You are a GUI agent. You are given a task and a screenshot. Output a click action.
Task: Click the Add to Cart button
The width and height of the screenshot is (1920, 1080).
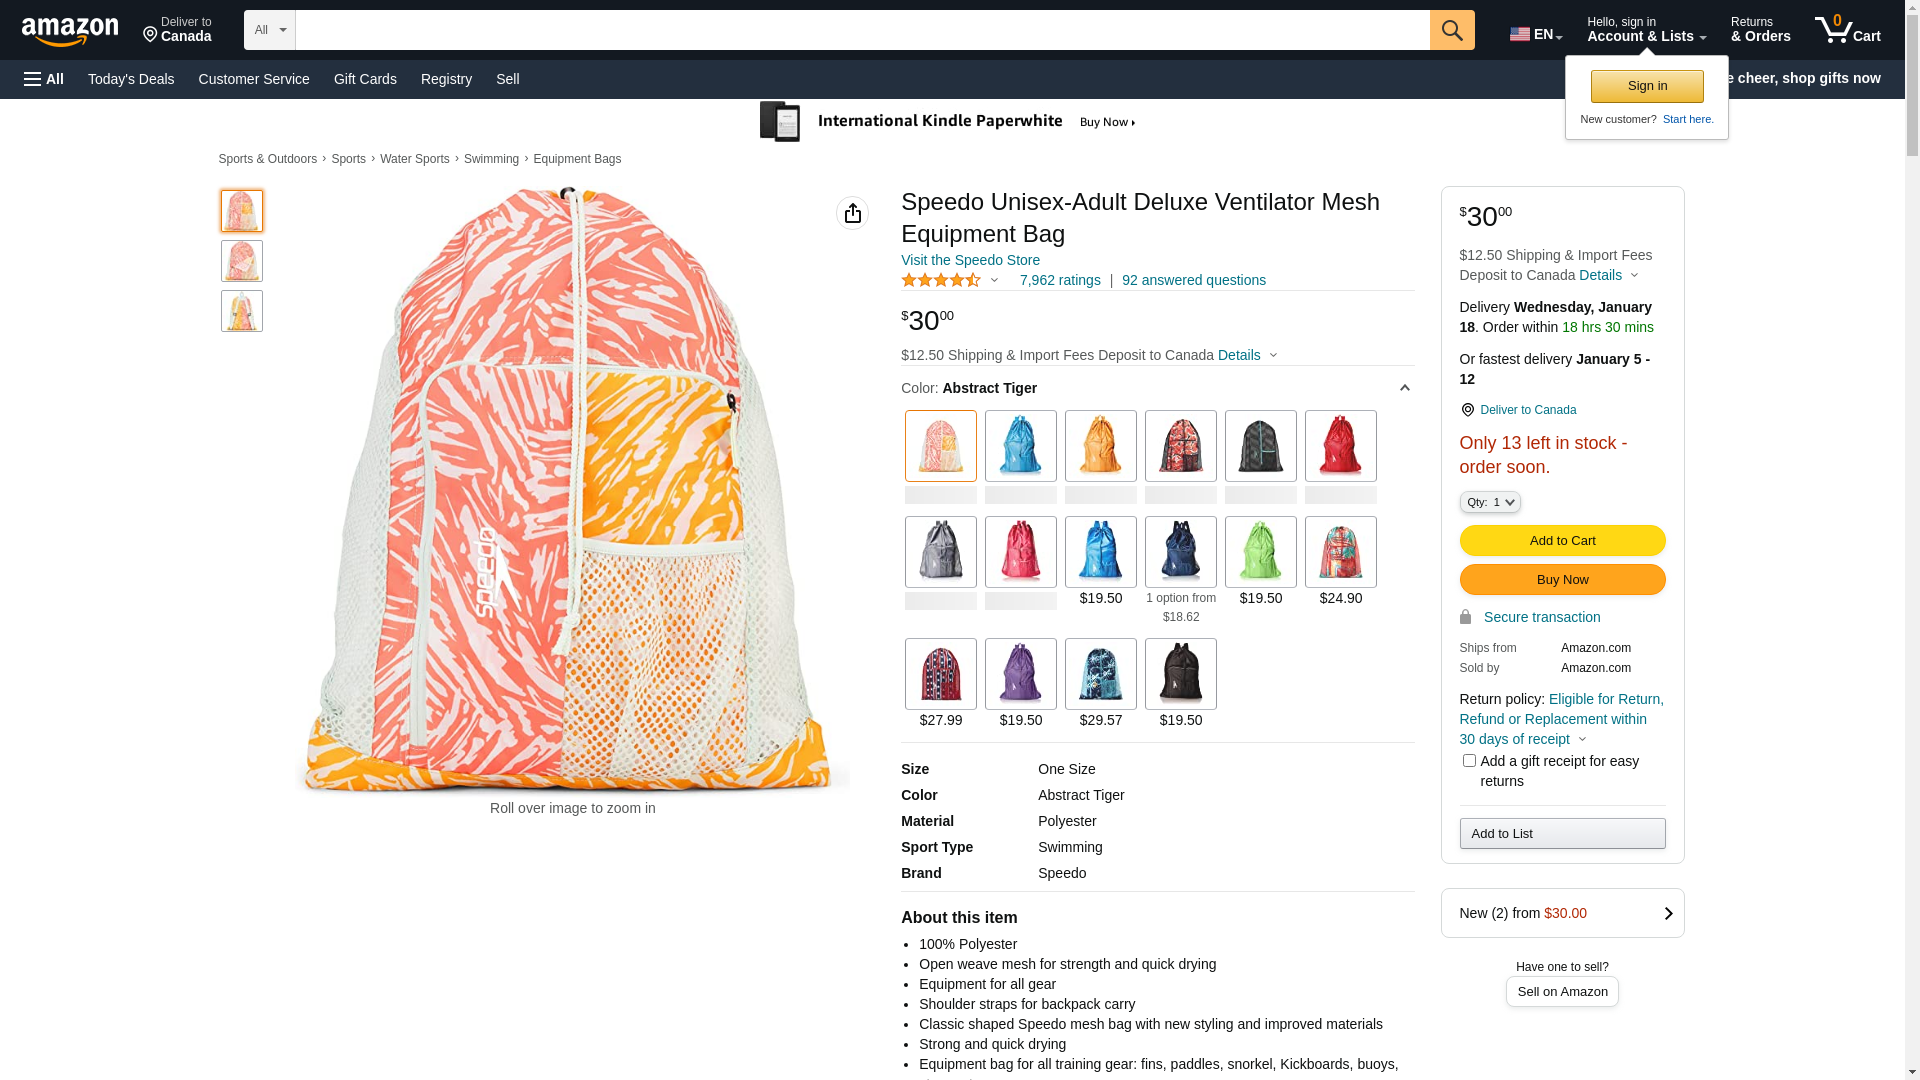point(1561,541)
